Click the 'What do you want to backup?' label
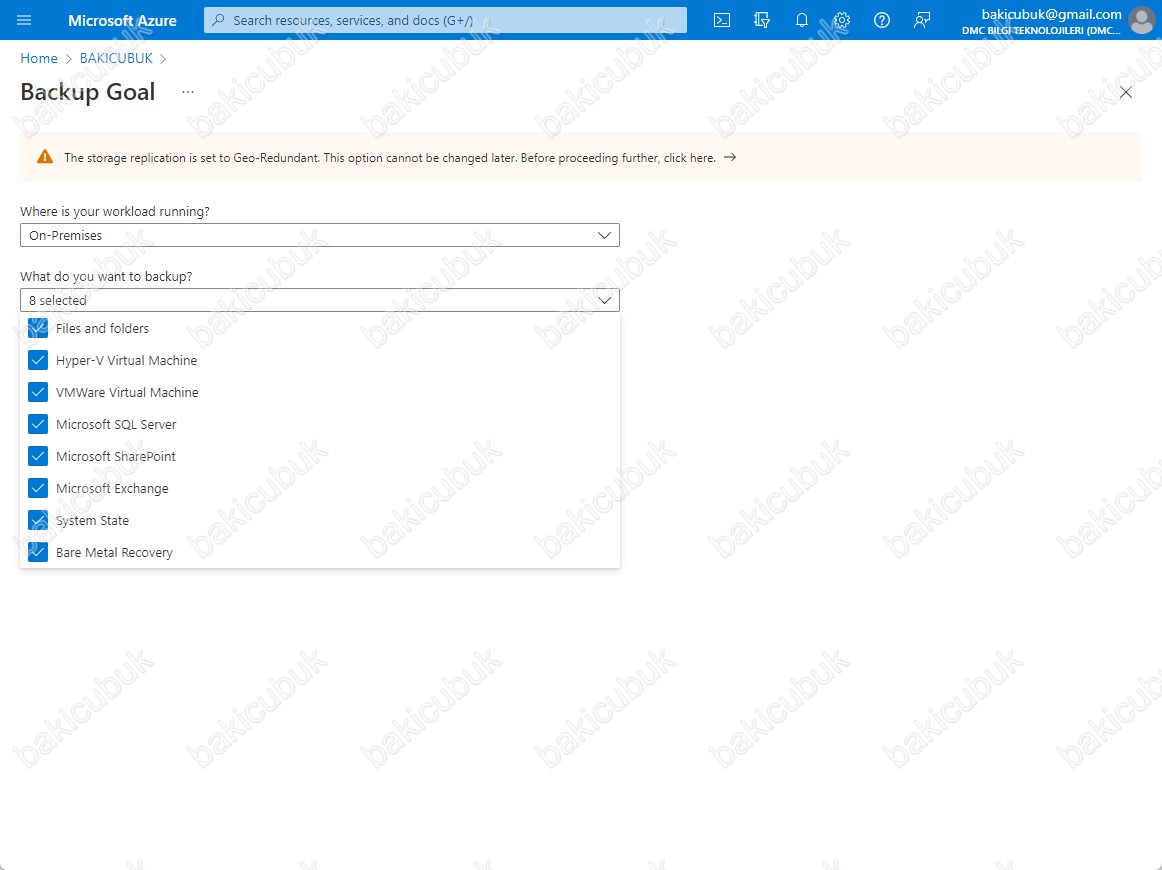 tap(106, 276)
